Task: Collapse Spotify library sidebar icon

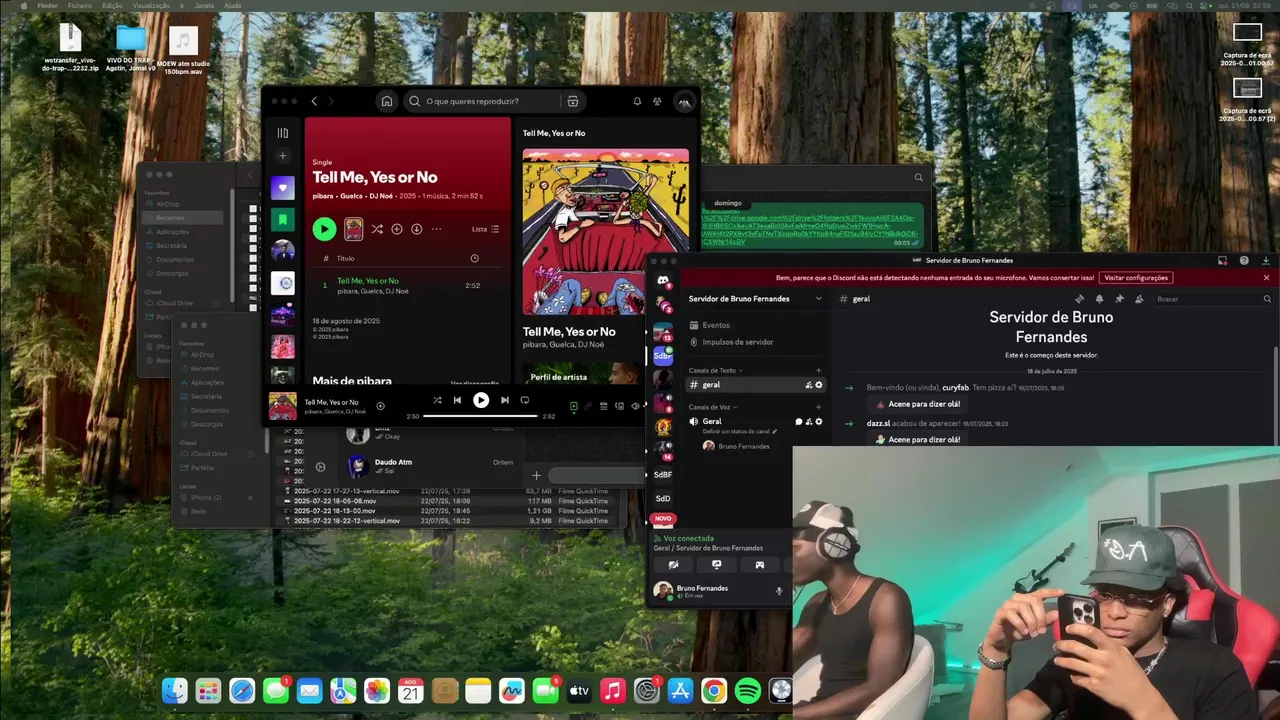Action: (x=283, y=133)
